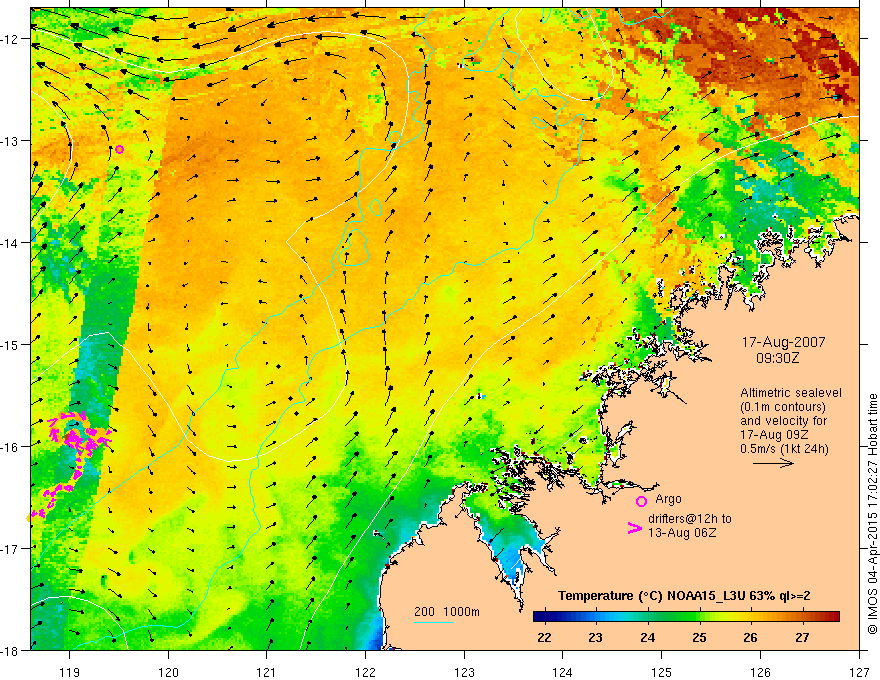Click the vertical IMOS copyright timestamp text
This screenshot has height=680, width=880.
click(872, 514)
